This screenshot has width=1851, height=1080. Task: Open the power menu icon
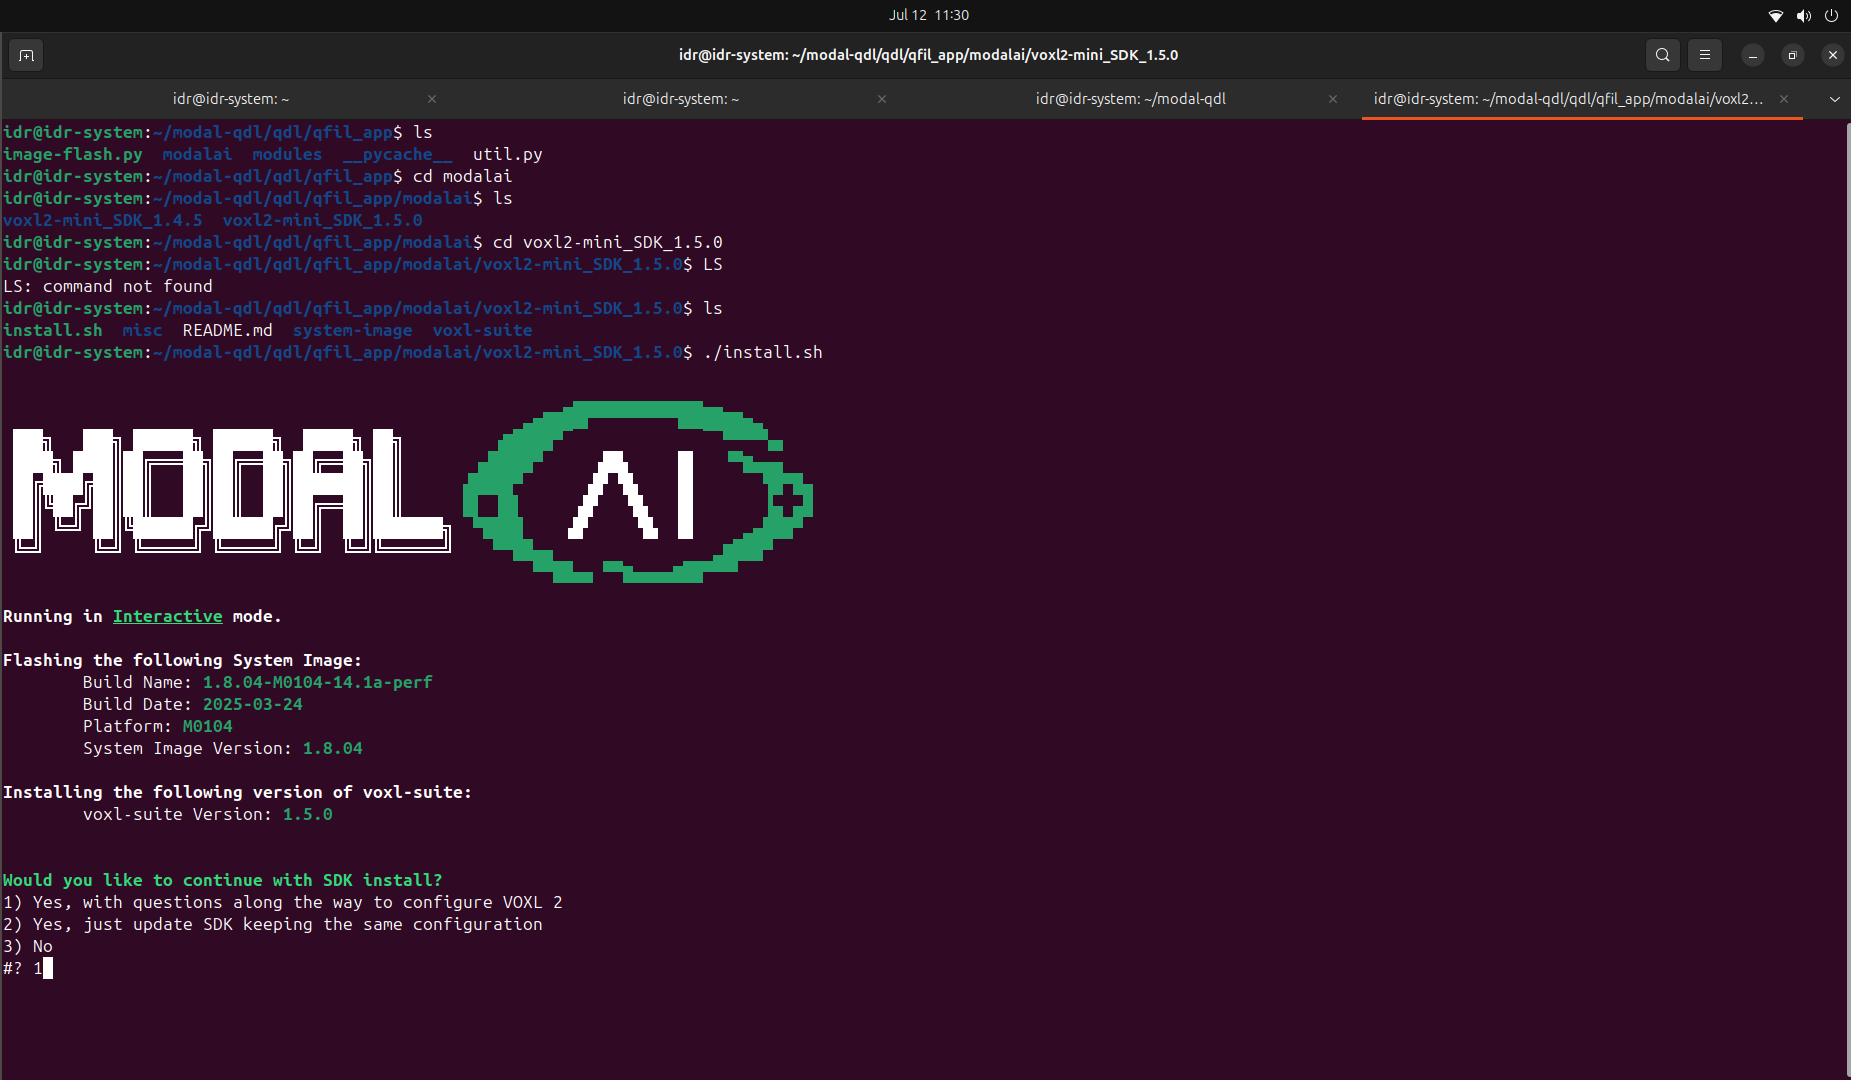coord(1832,15)
